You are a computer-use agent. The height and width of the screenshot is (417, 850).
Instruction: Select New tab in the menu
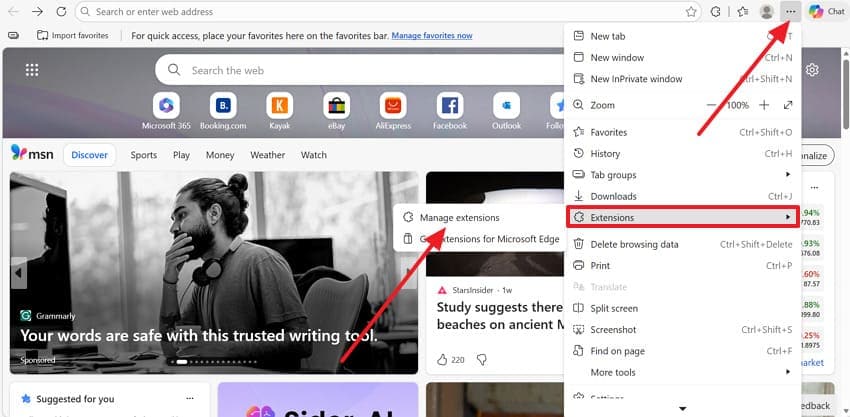[x=682, y=36]
